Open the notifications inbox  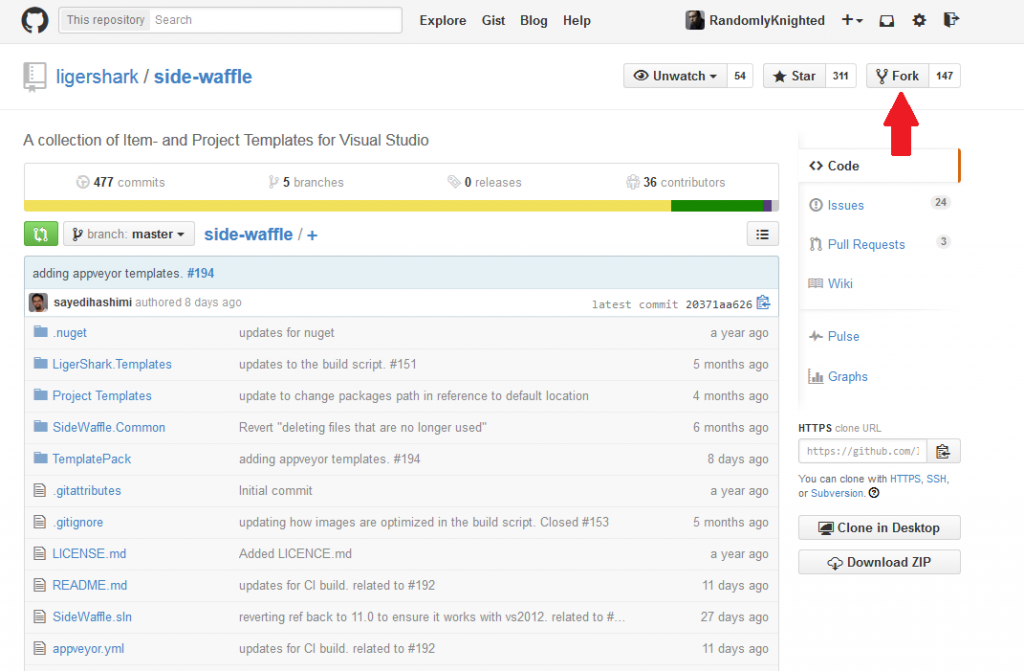tap(886, 20)
